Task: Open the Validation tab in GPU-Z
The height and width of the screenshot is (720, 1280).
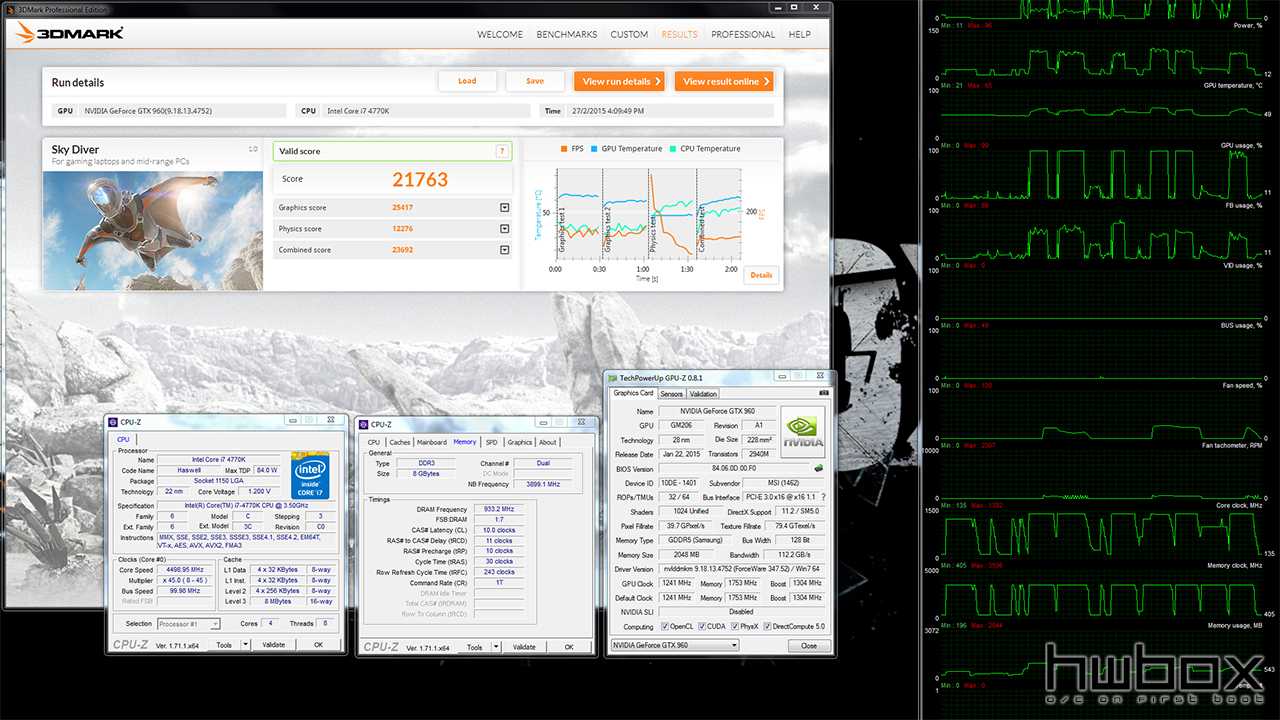Action: 704,394
